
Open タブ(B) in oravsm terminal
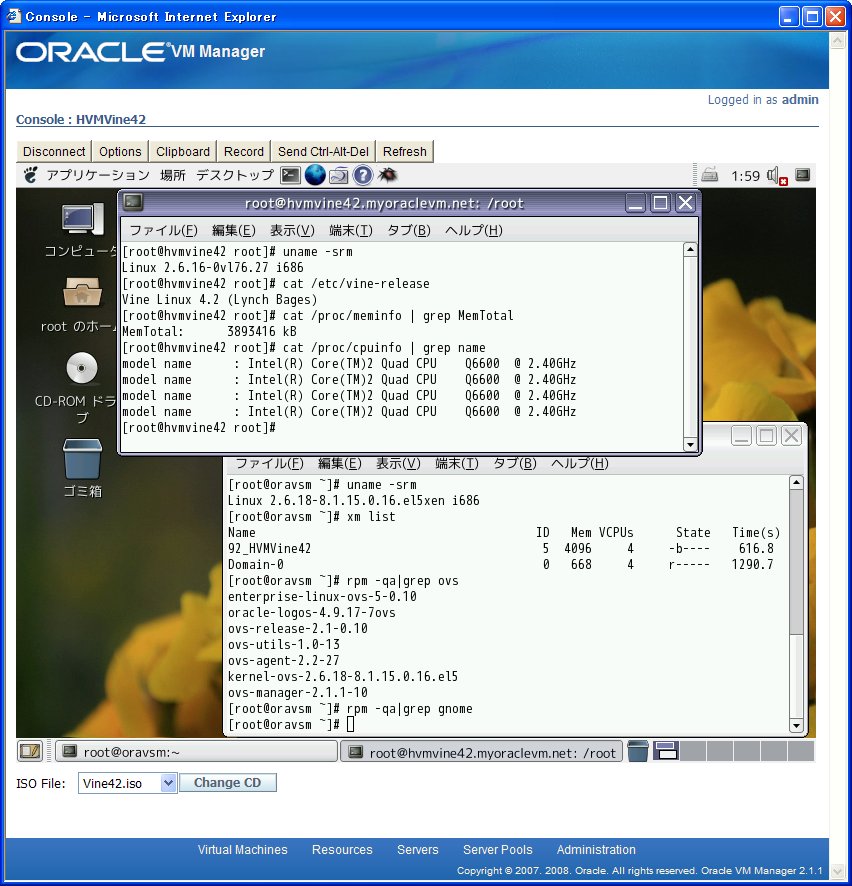click(x=515, y=463)
